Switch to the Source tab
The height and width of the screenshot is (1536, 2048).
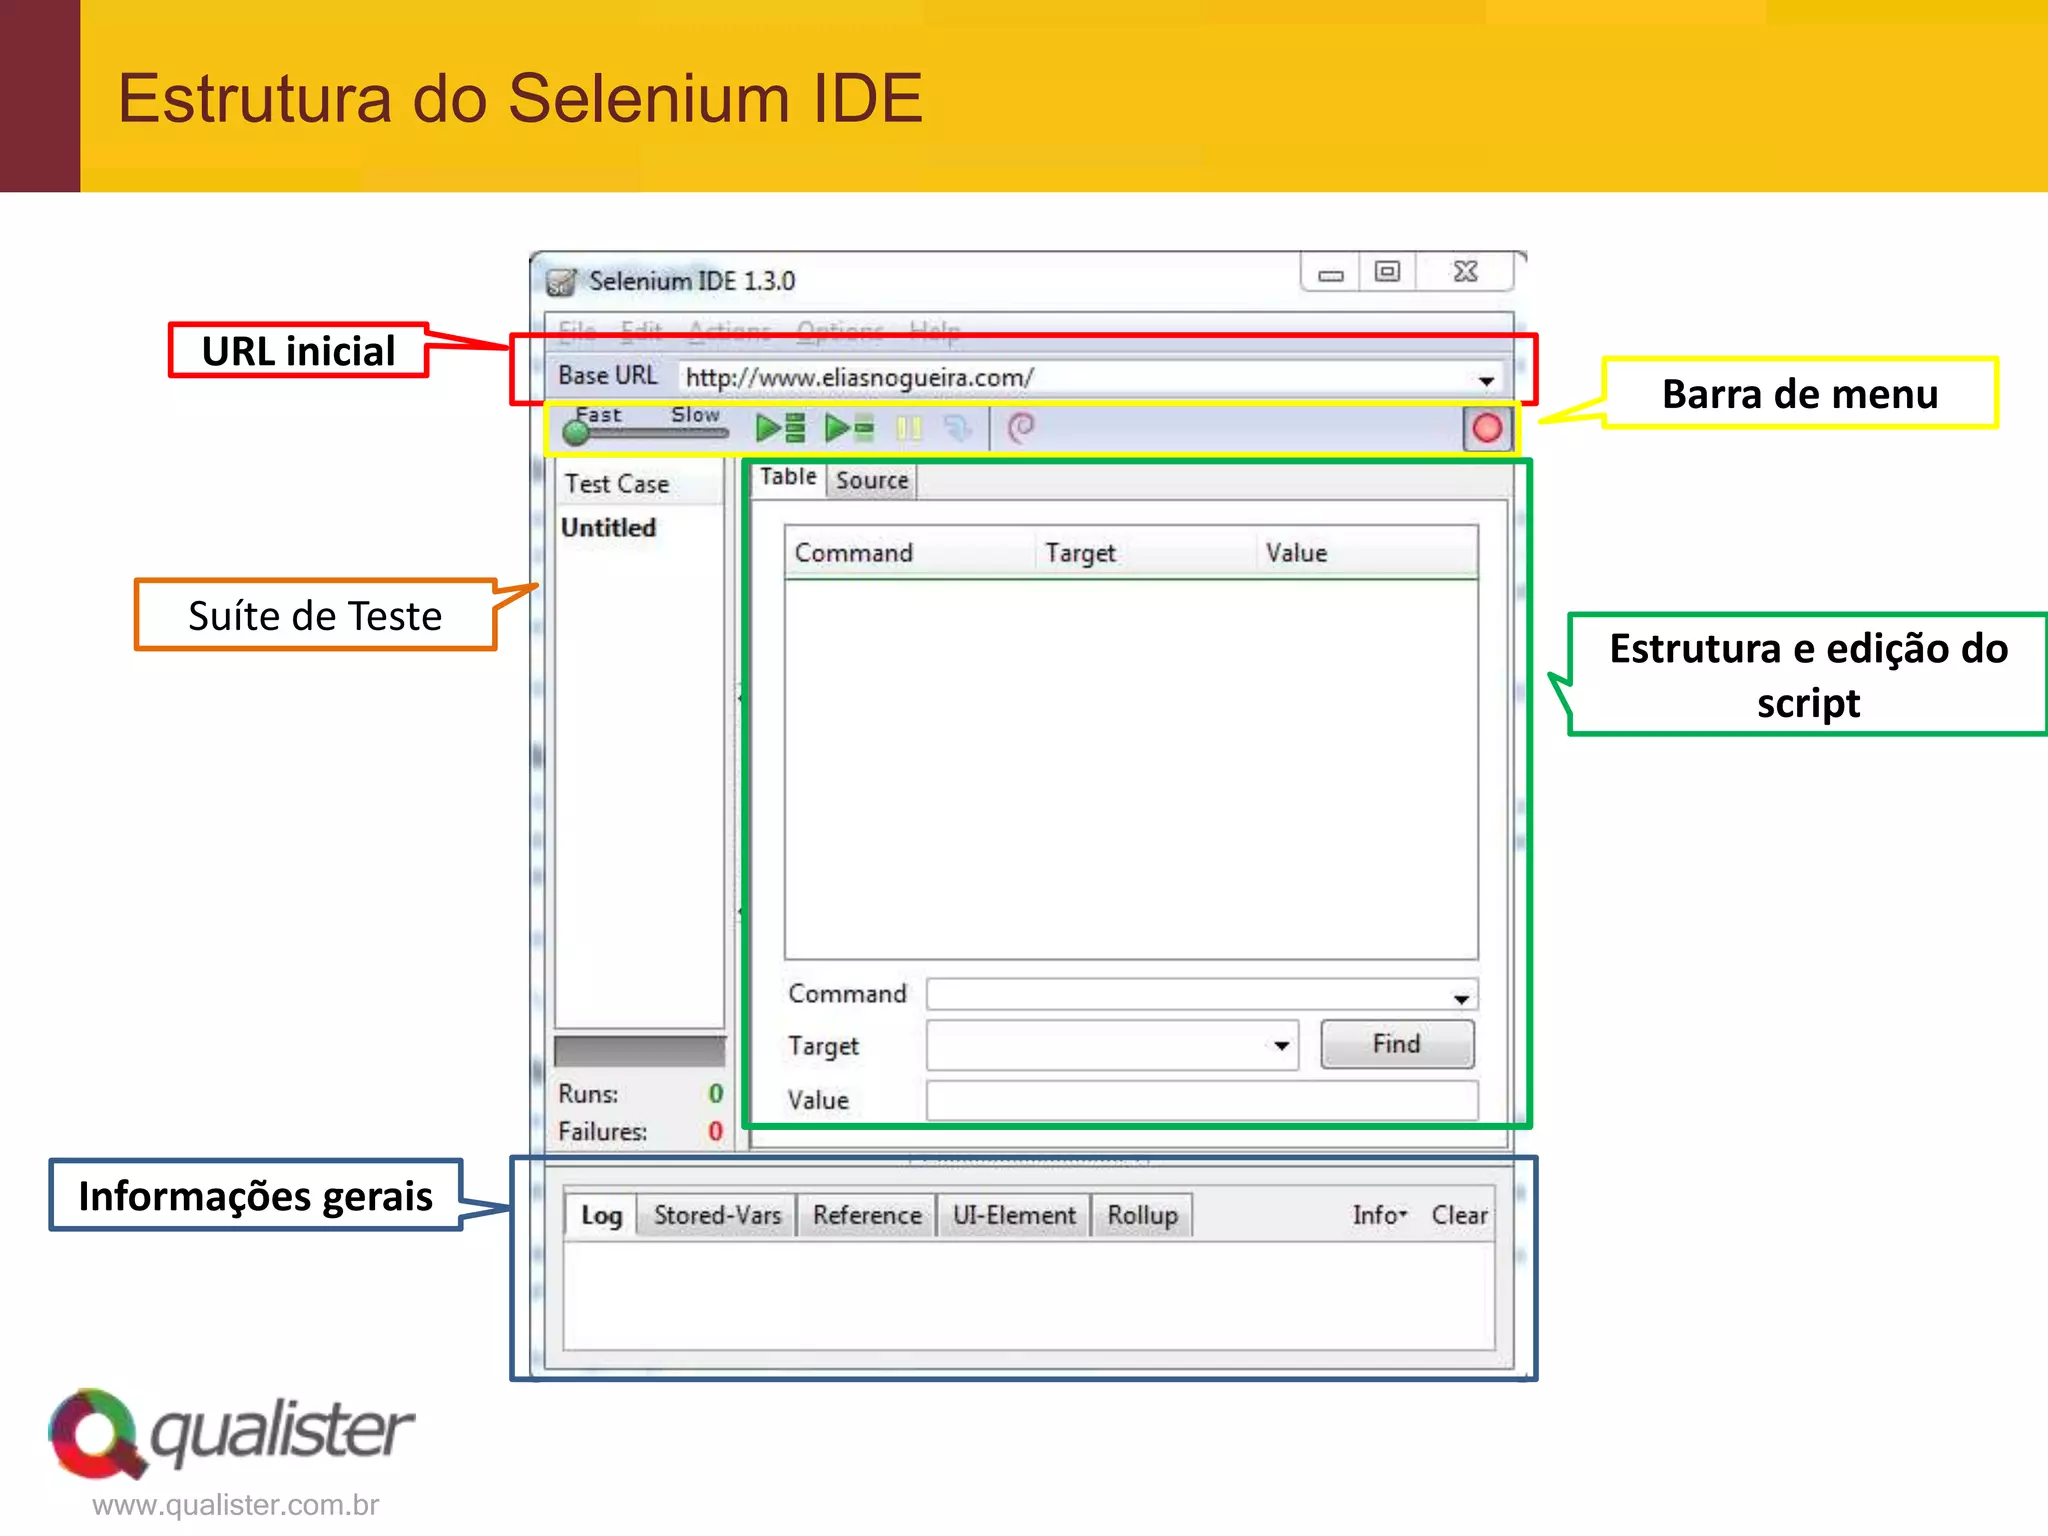pyautogui.click(x=872, y=481)
